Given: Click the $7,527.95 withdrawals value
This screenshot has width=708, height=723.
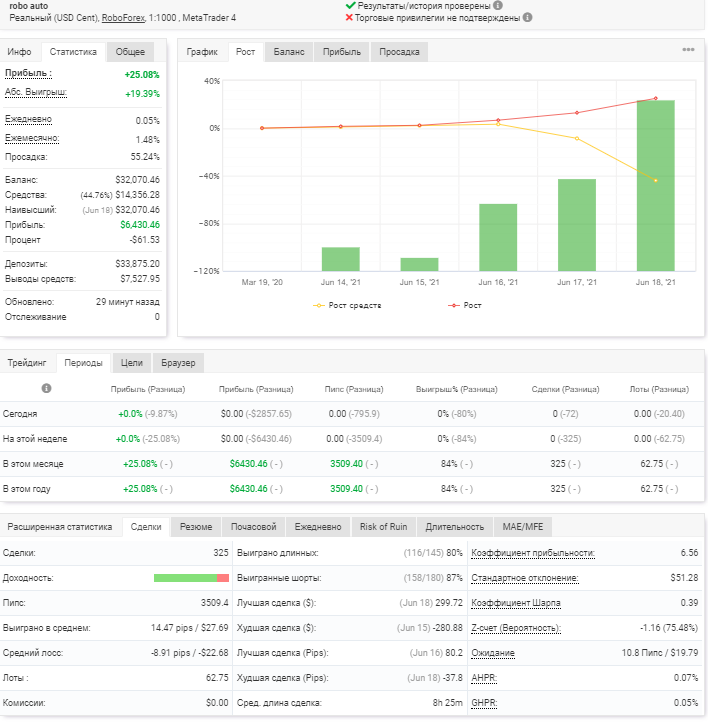Looking at the screenshot, I should [x=140, y=279].
